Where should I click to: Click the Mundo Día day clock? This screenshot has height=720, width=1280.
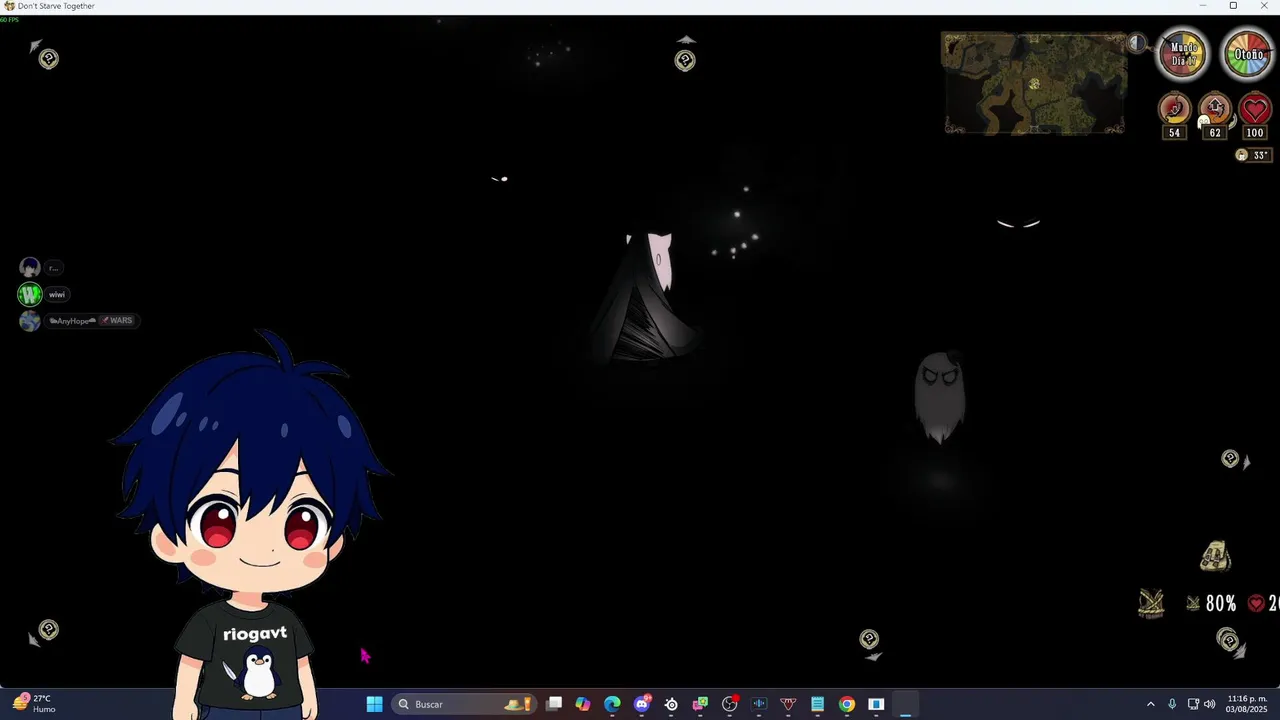[1184, 54]
